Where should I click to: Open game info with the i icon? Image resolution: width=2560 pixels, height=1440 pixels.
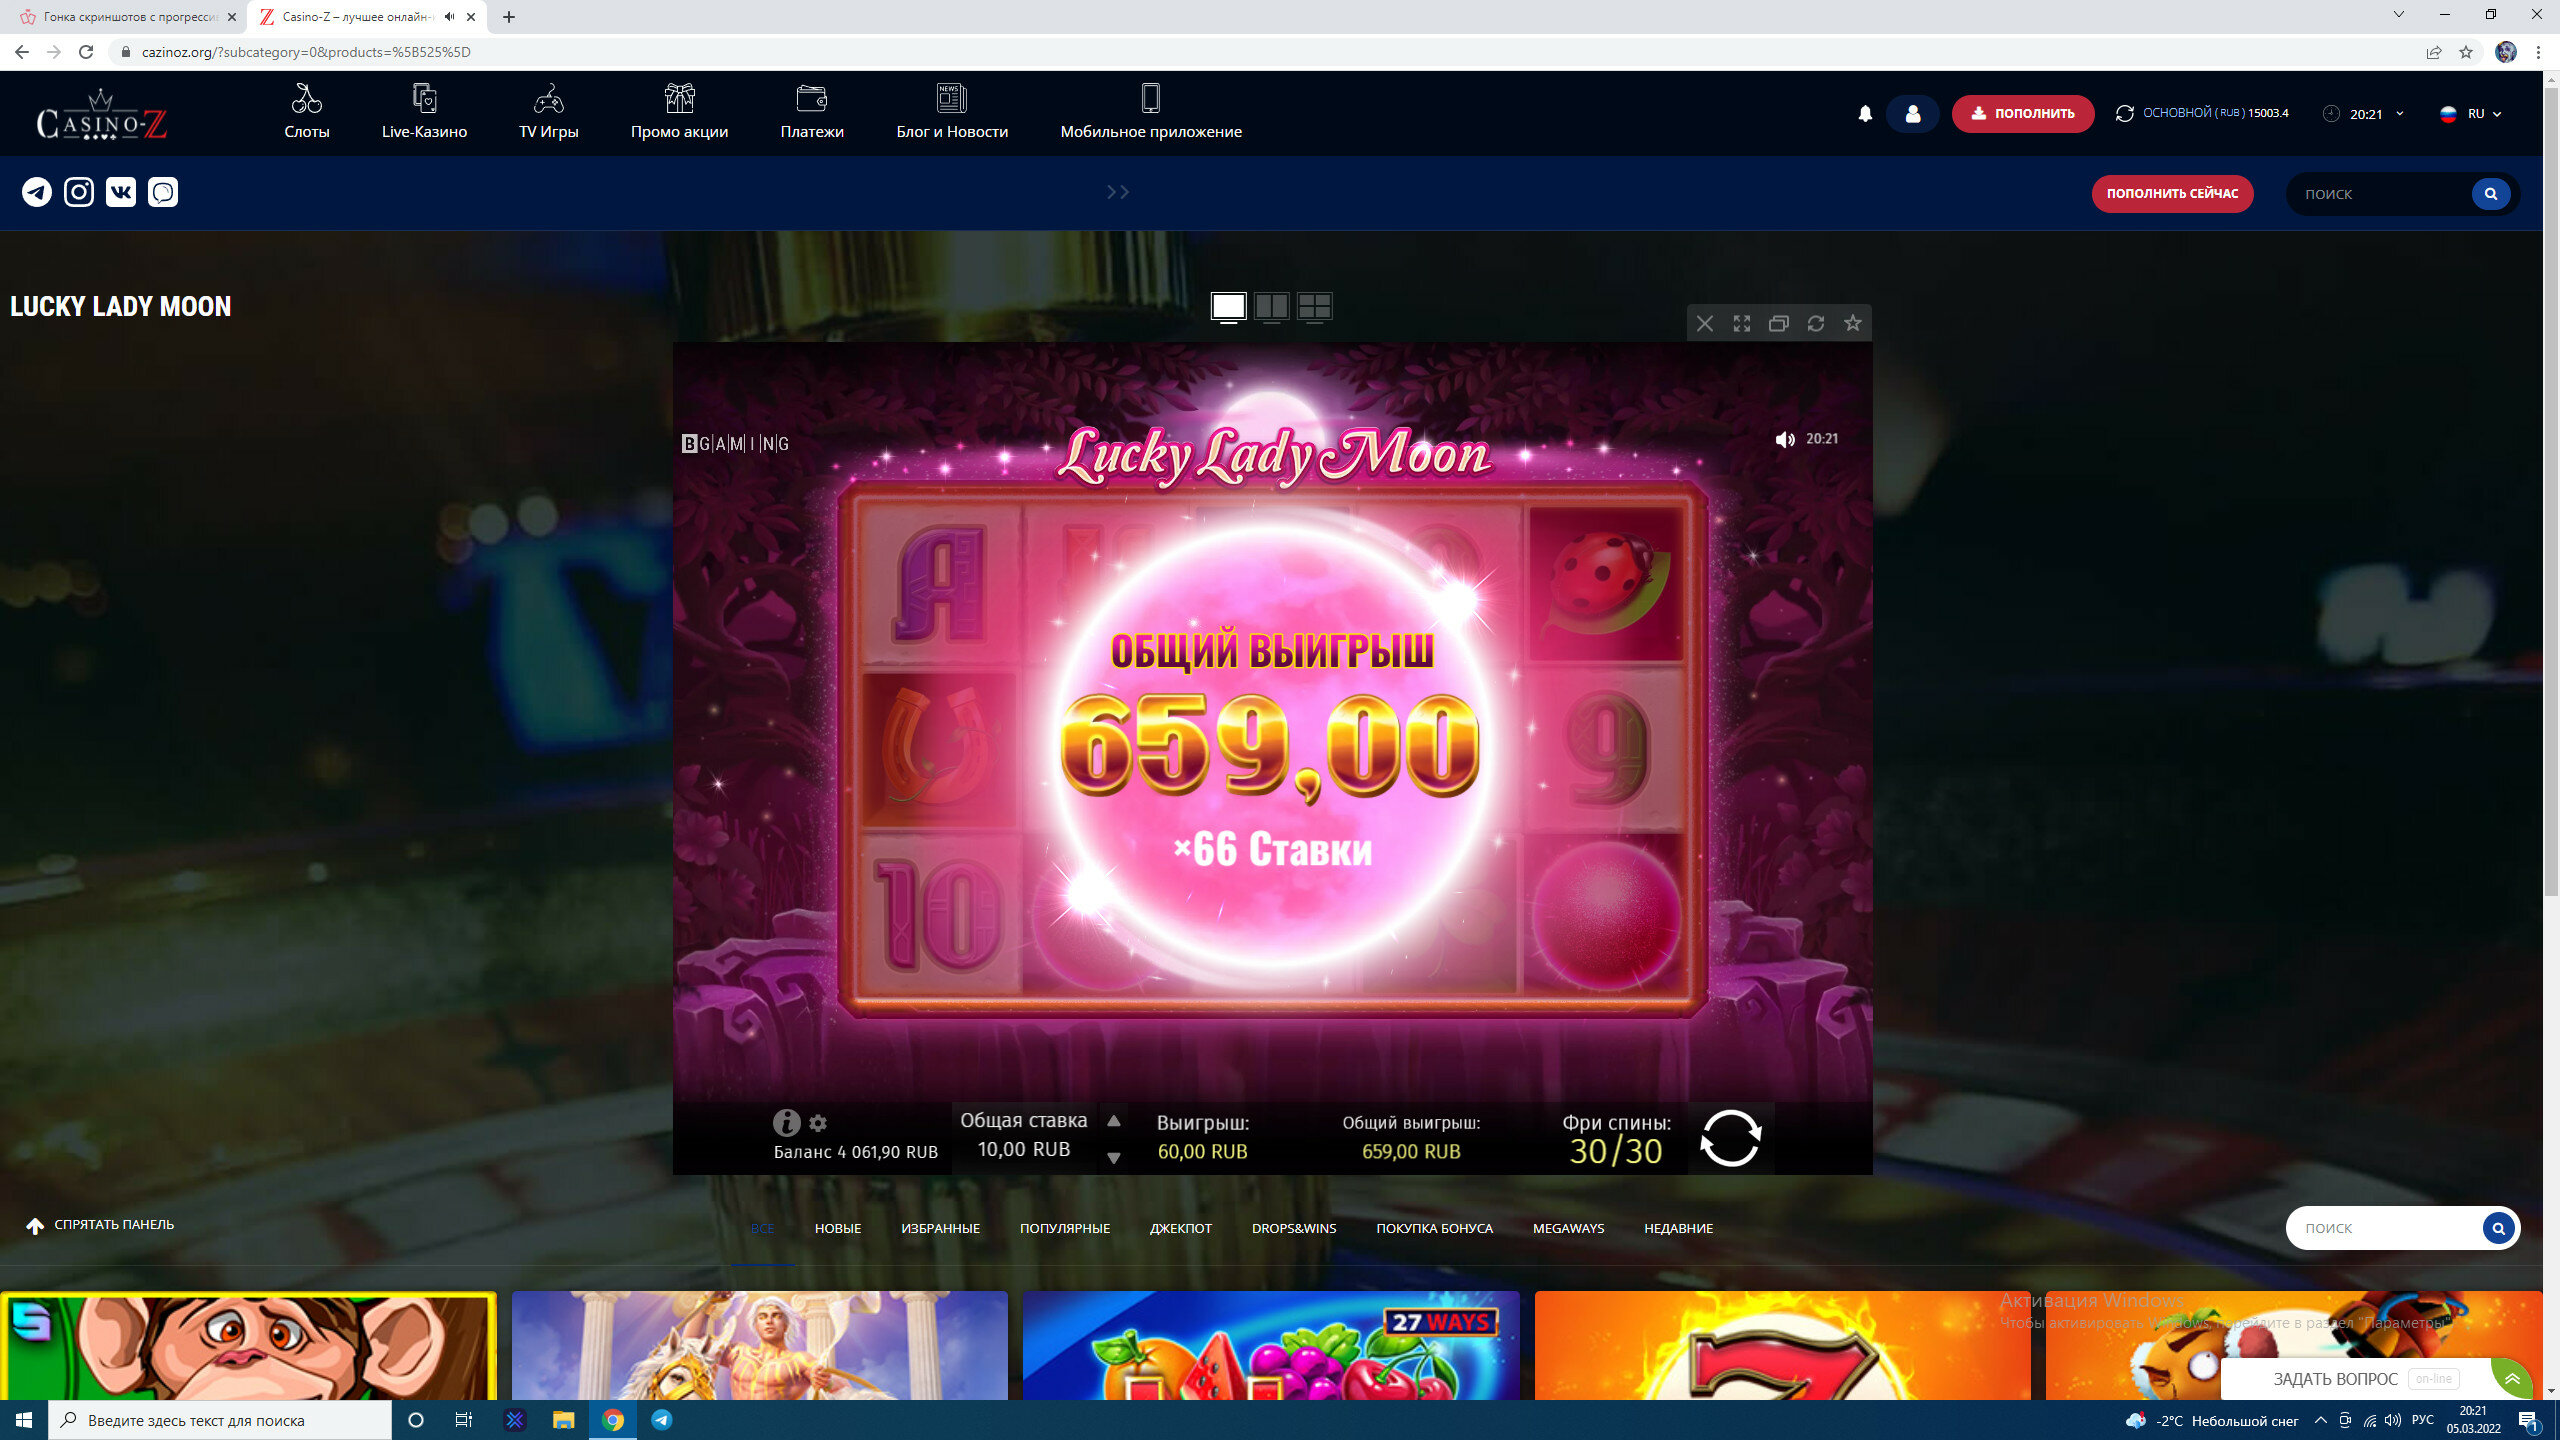(786, 1122)
